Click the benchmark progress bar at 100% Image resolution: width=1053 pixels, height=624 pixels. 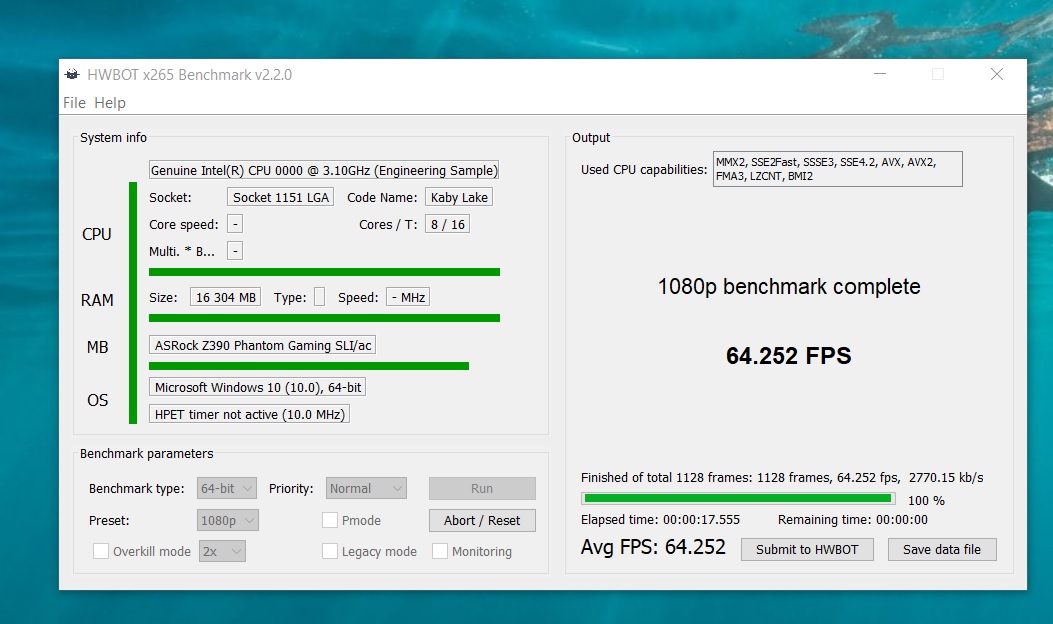[738, 498]
